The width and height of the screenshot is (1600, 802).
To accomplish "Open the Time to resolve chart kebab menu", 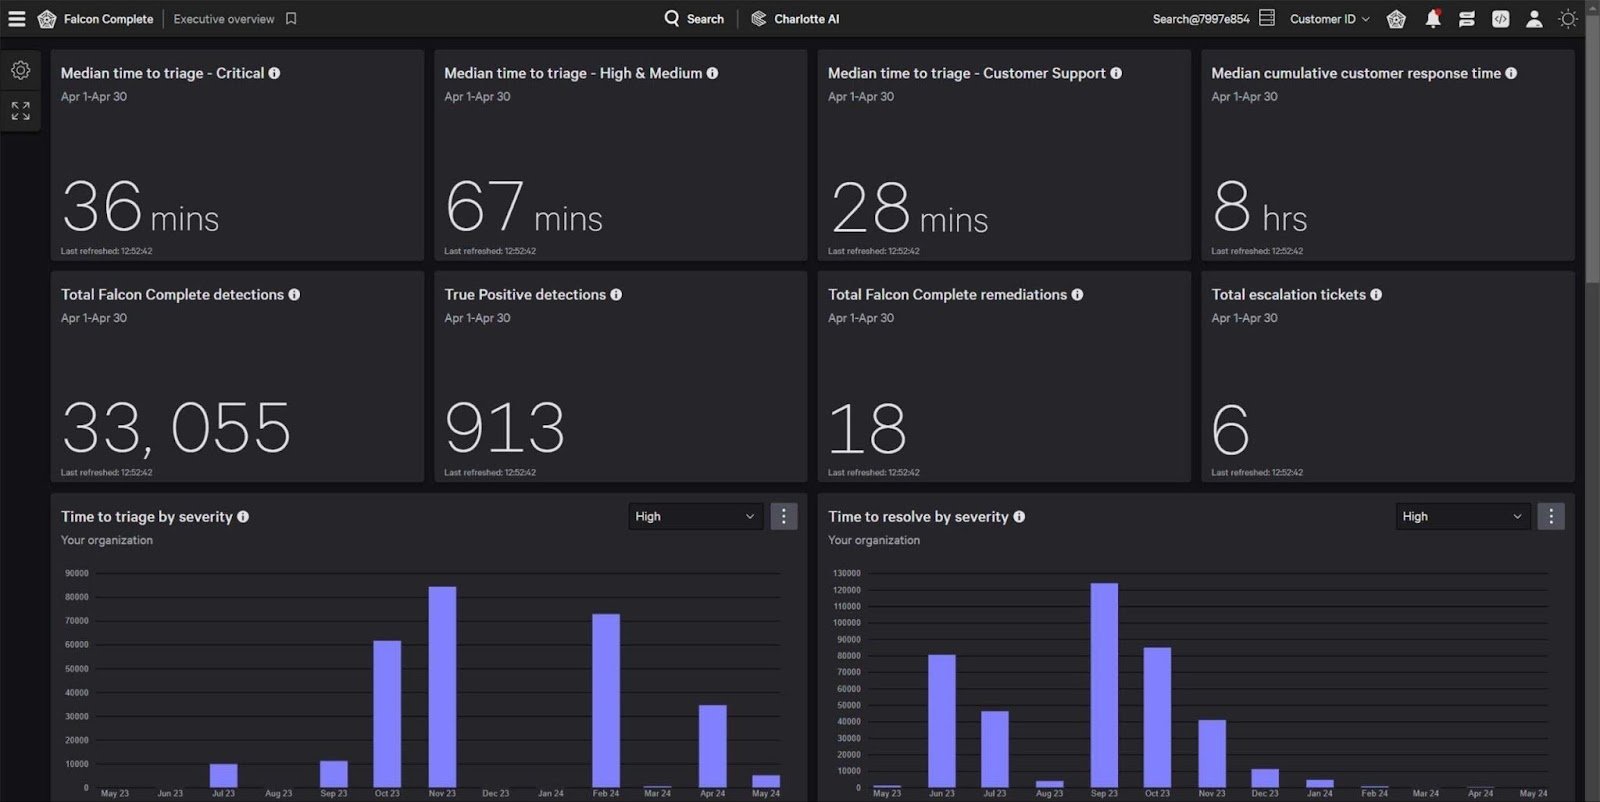I will pos(1550,516).
